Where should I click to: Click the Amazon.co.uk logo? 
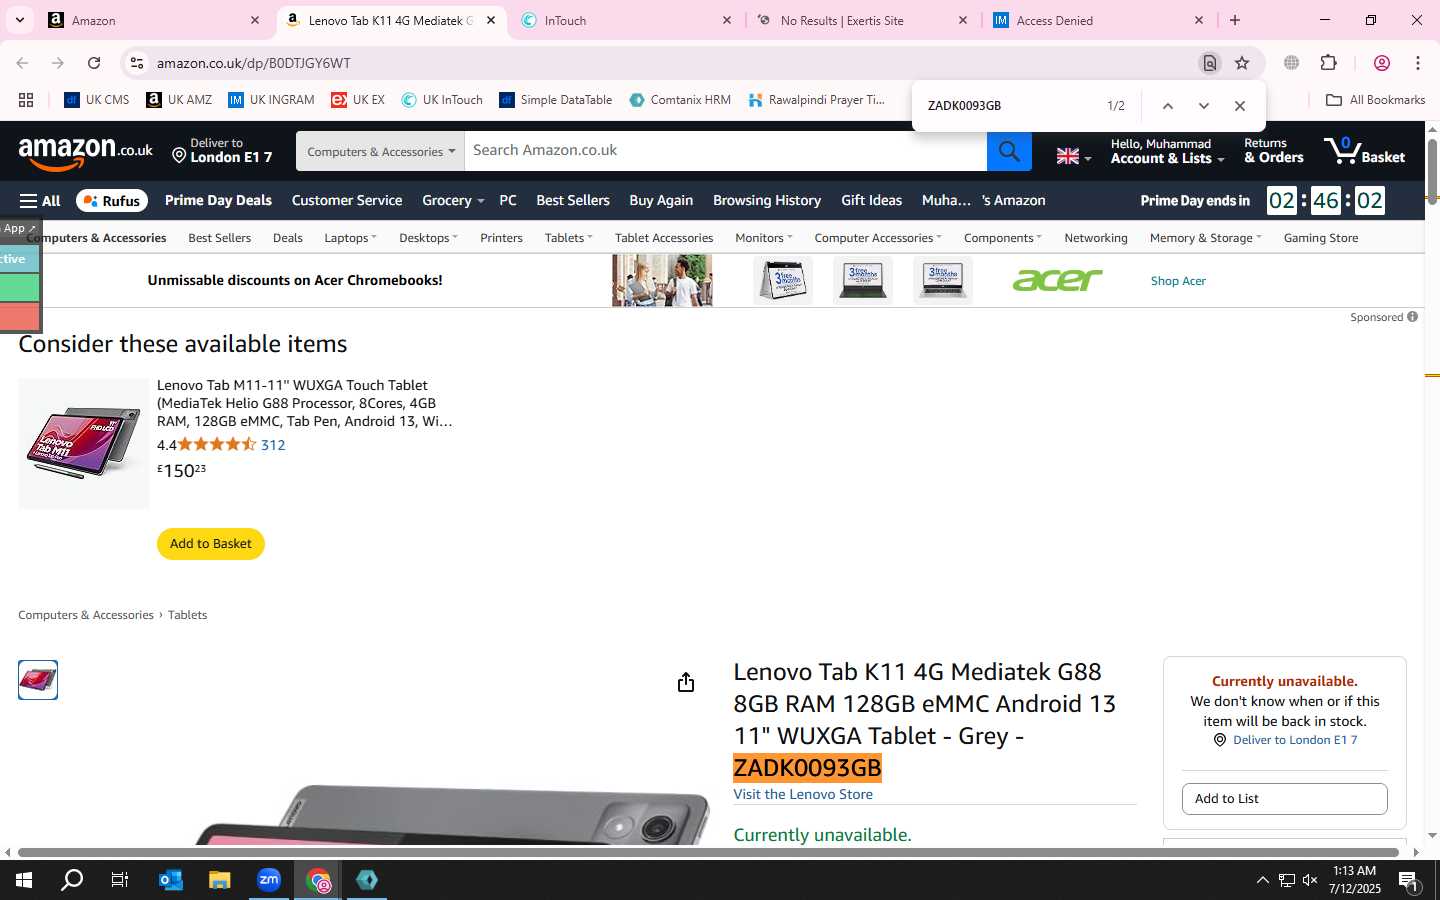click(x=86, y=152)
